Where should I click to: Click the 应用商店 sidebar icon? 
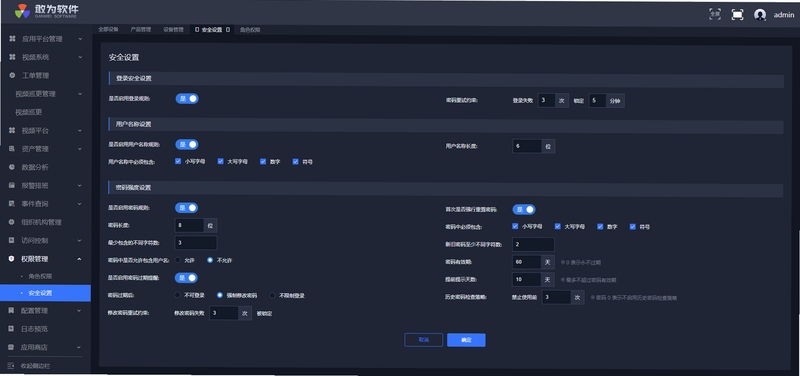click(x=12, y=347)
